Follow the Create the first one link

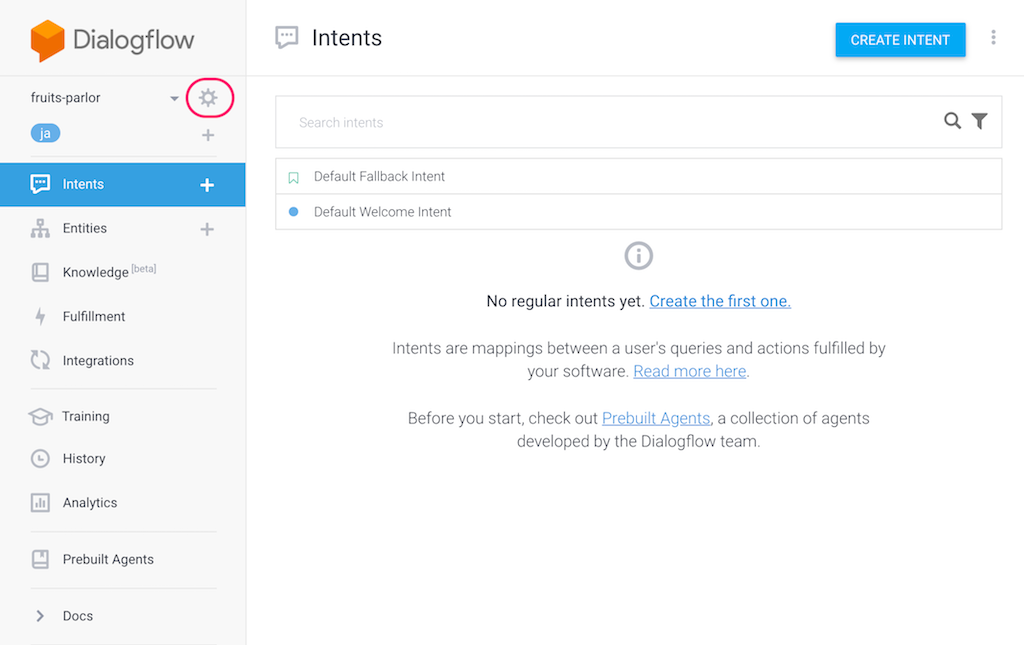point(720,301)
